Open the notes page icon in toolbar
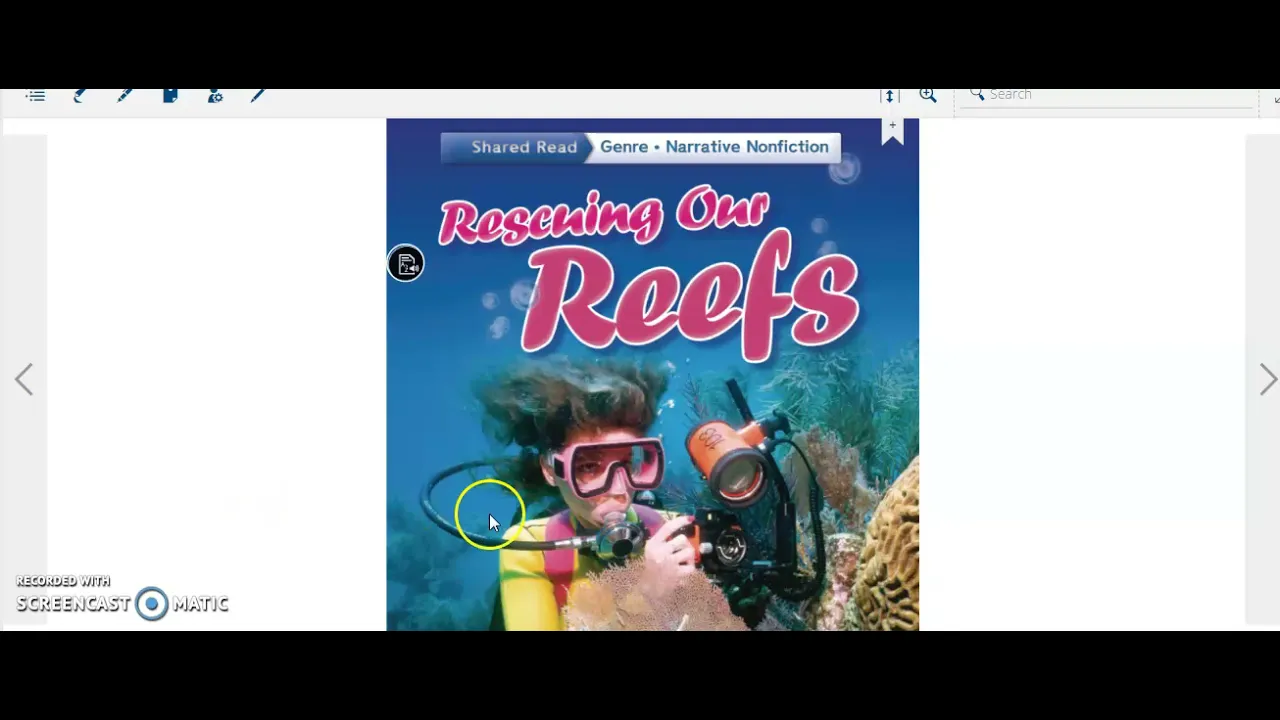 [171, 96]
